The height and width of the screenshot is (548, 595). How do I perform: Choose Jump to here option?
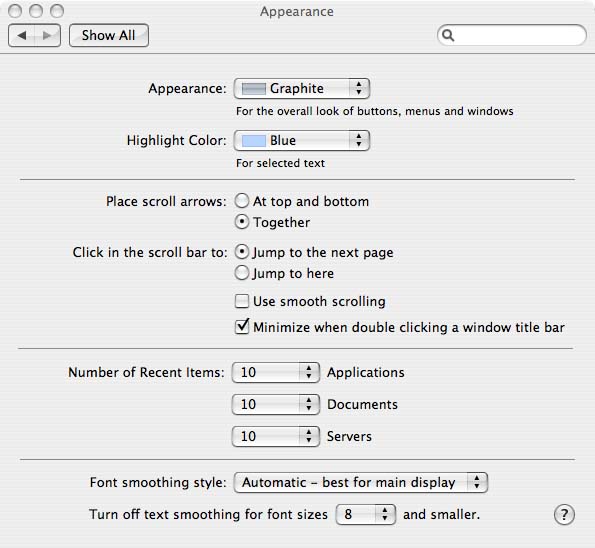tap(242, 273)
